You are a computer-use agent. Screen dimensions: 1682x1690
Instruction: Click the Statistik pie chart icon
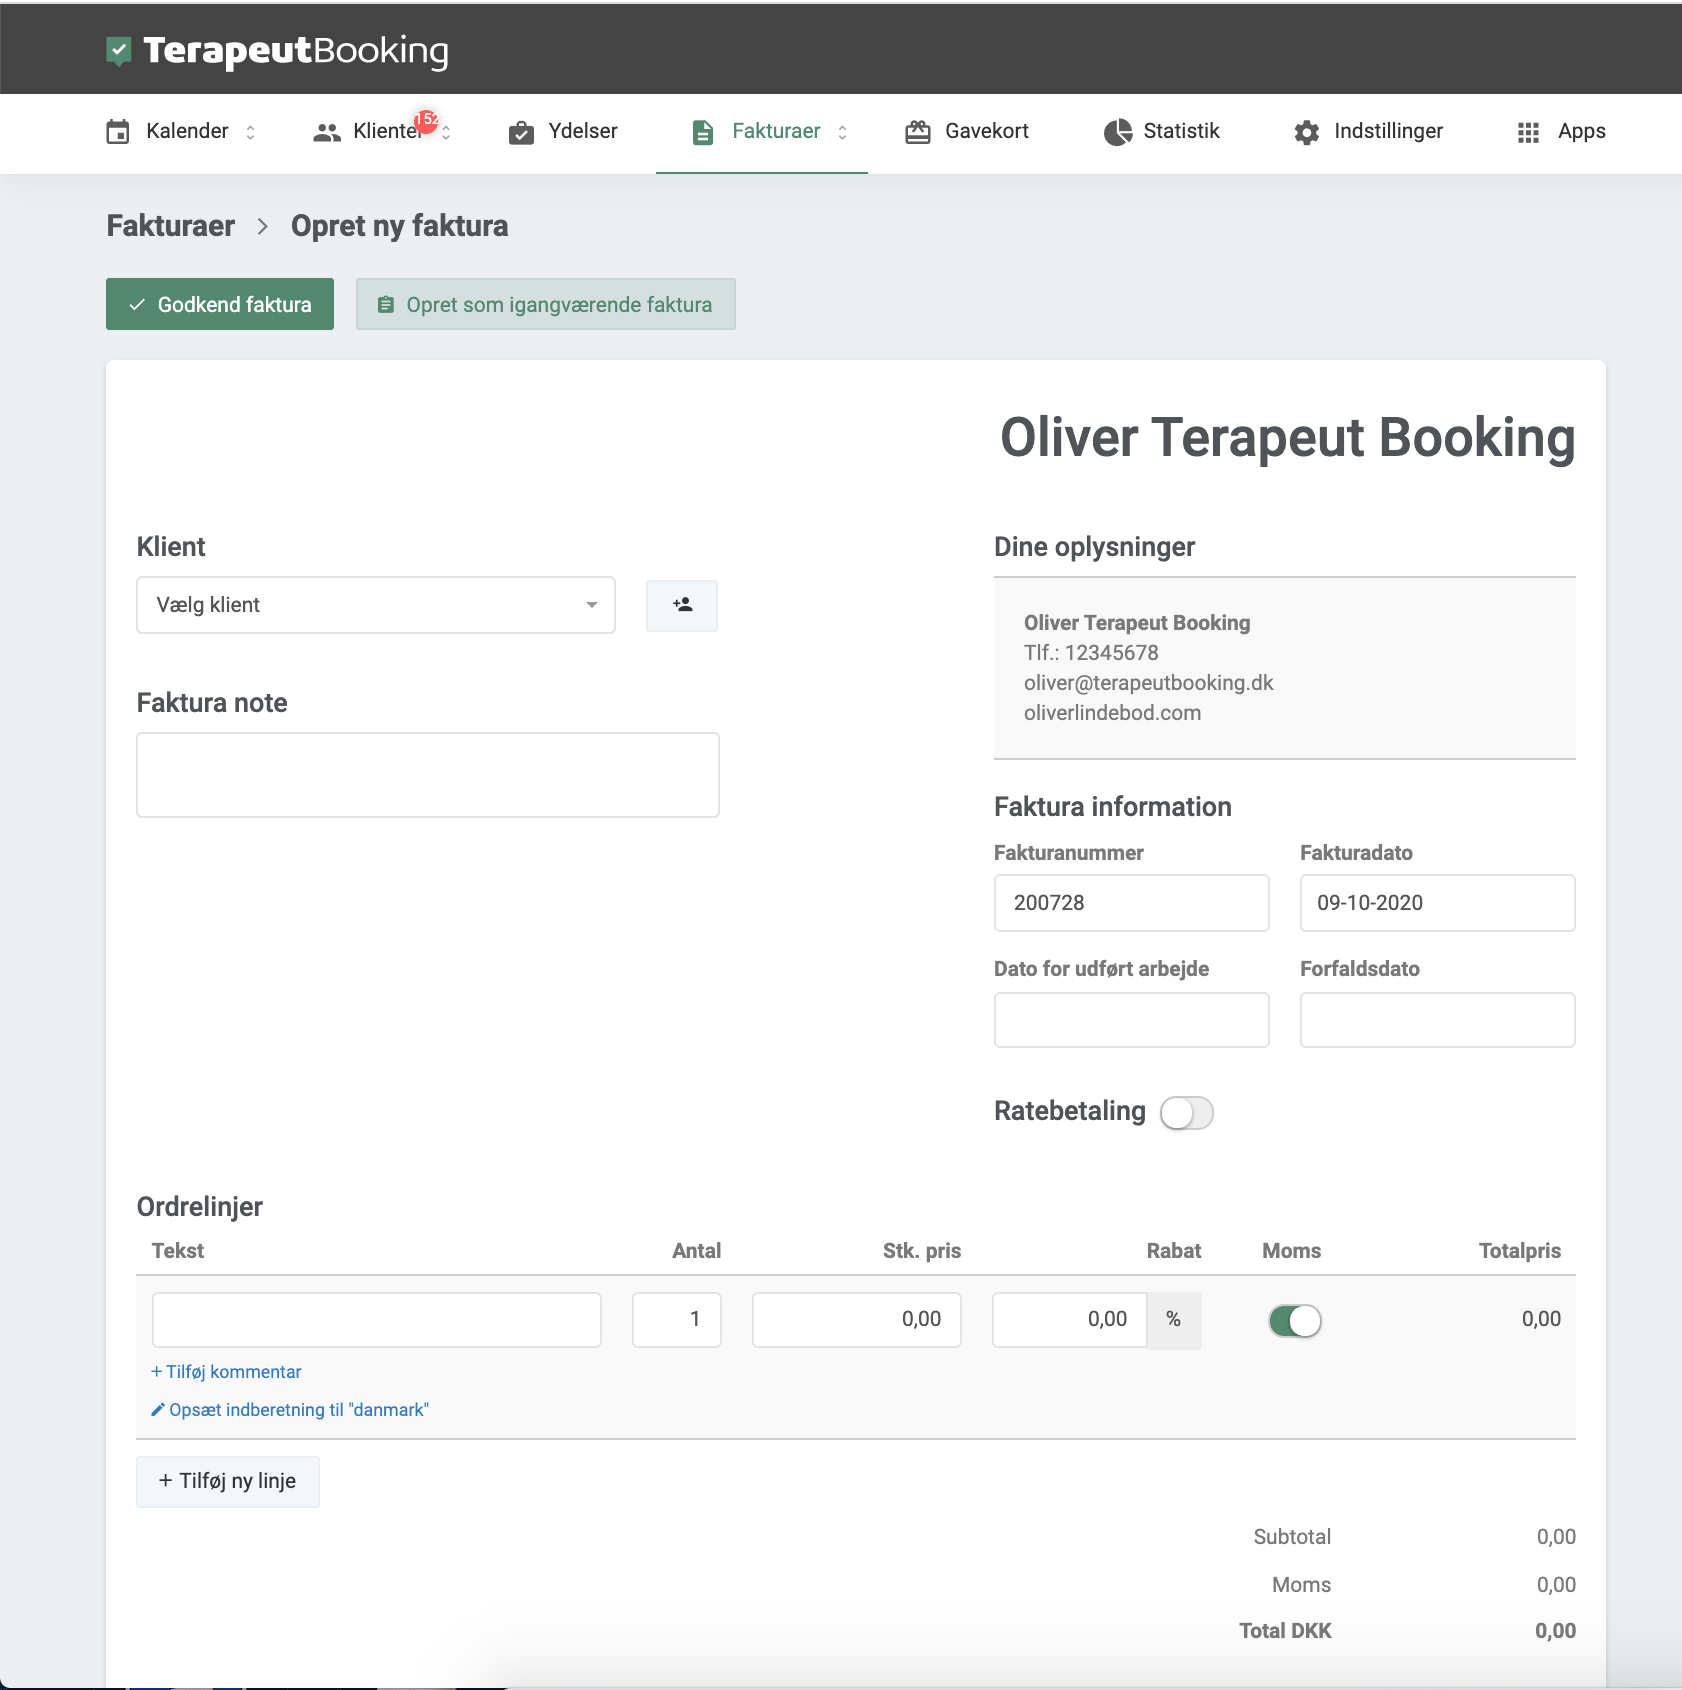(1117, 131)
